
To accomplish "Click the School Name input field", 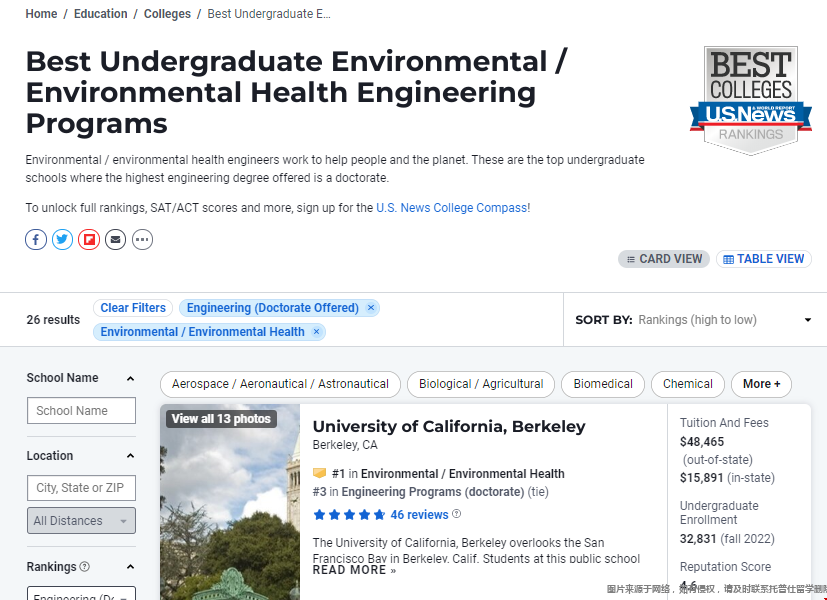I will pos(81,411).
